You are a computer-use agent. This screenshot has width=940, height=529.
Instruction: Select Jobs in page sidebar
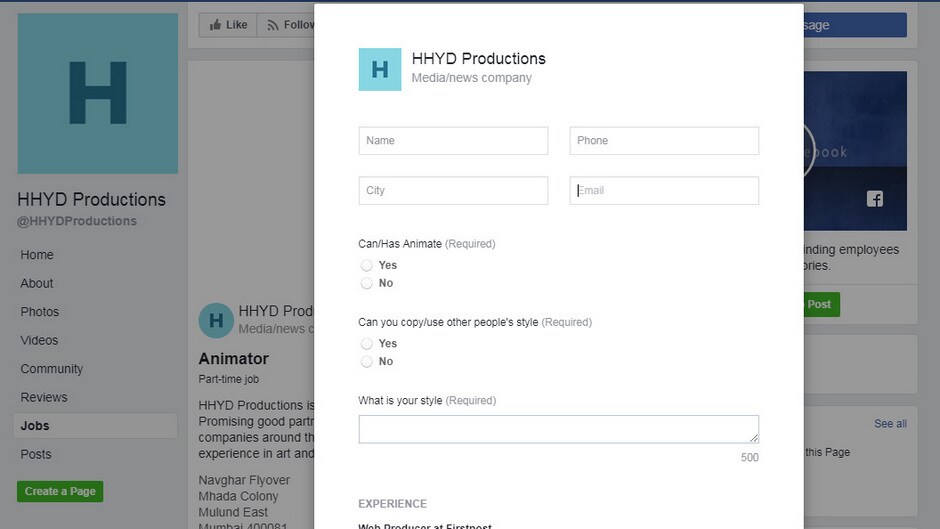tap(95, 426)
